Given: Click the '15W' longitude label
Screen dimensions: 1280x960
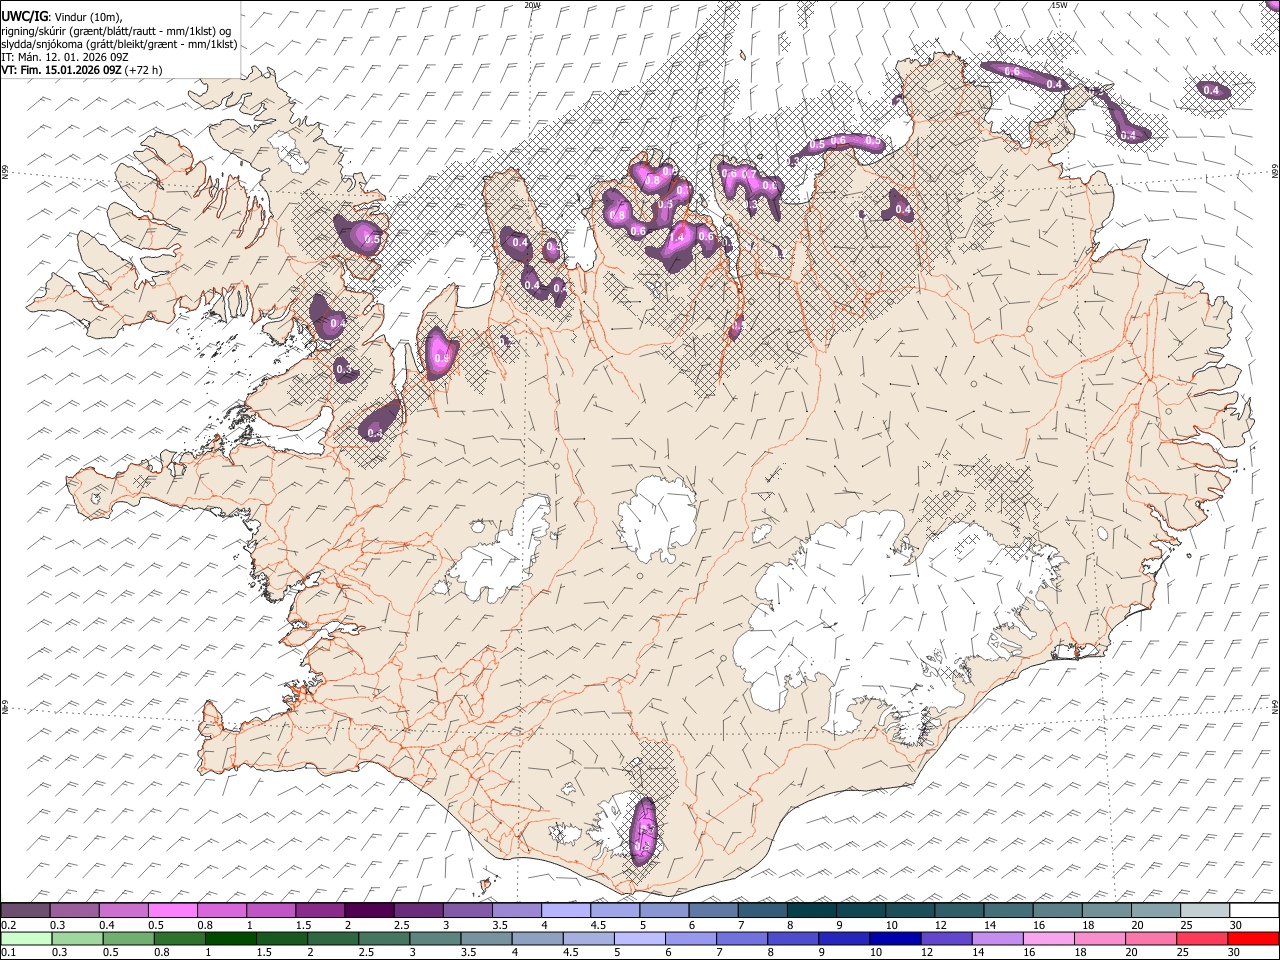Looking at the screenshot, I should [1059, 5].
